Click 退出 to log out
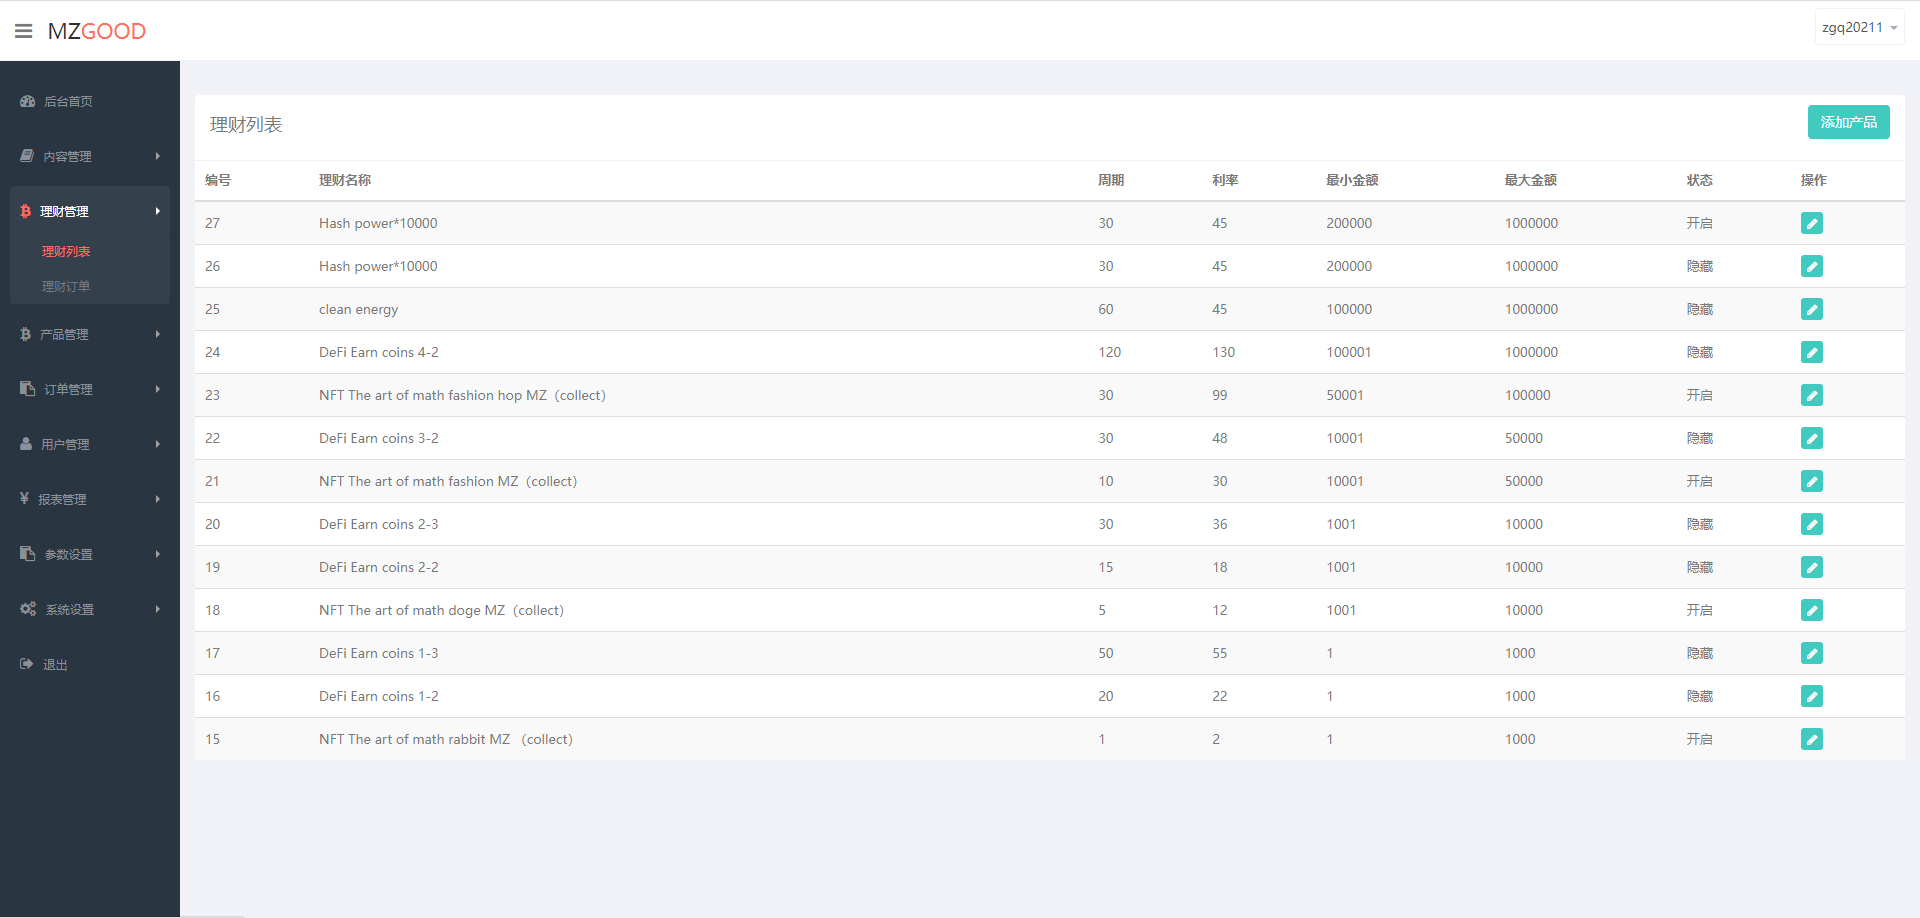This screenshot has height=918, width=1920. (55, 665)
